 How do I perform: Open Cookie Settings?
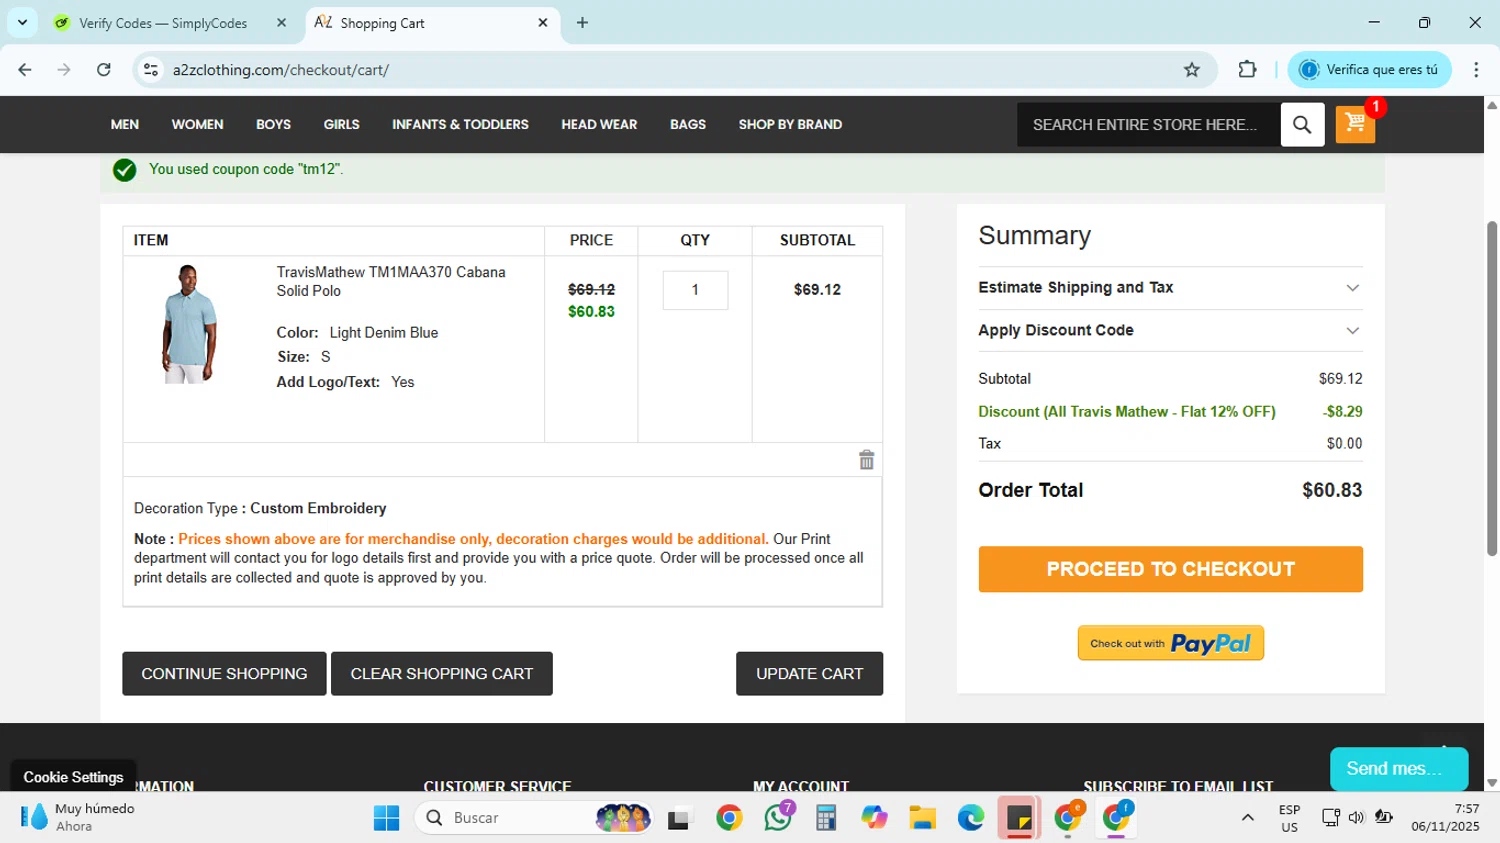(x=73, y=777)
